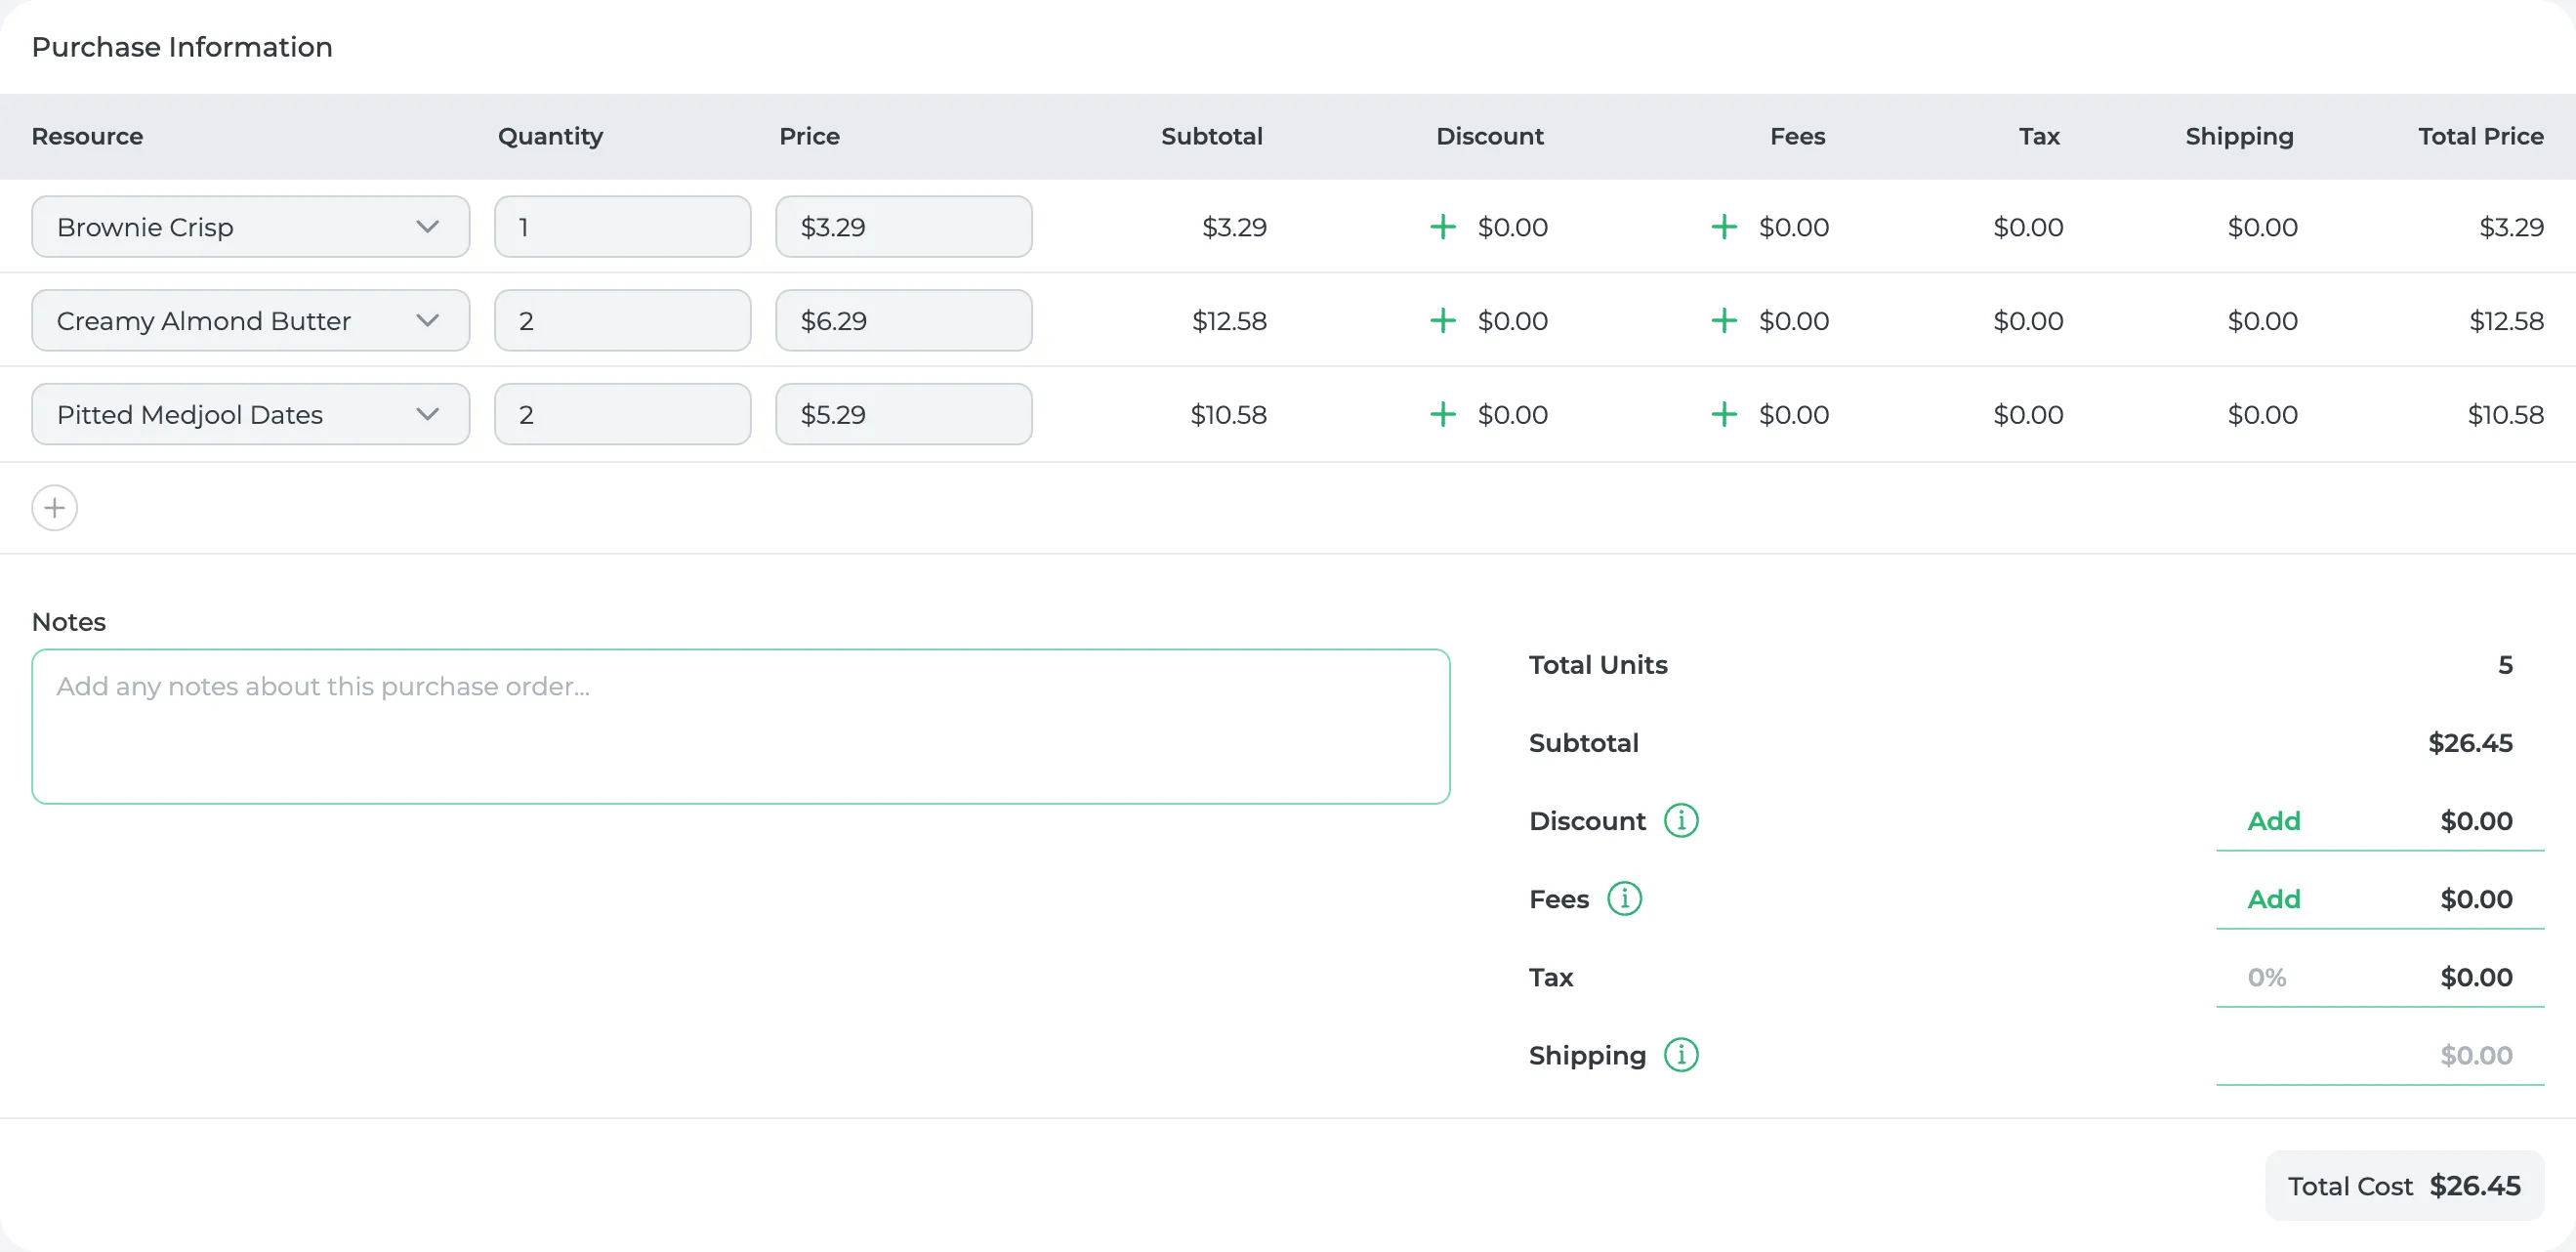Click the Shipping column header
The height and width of the screenshot is (1252, 2576).
(x=2239, y=136)
